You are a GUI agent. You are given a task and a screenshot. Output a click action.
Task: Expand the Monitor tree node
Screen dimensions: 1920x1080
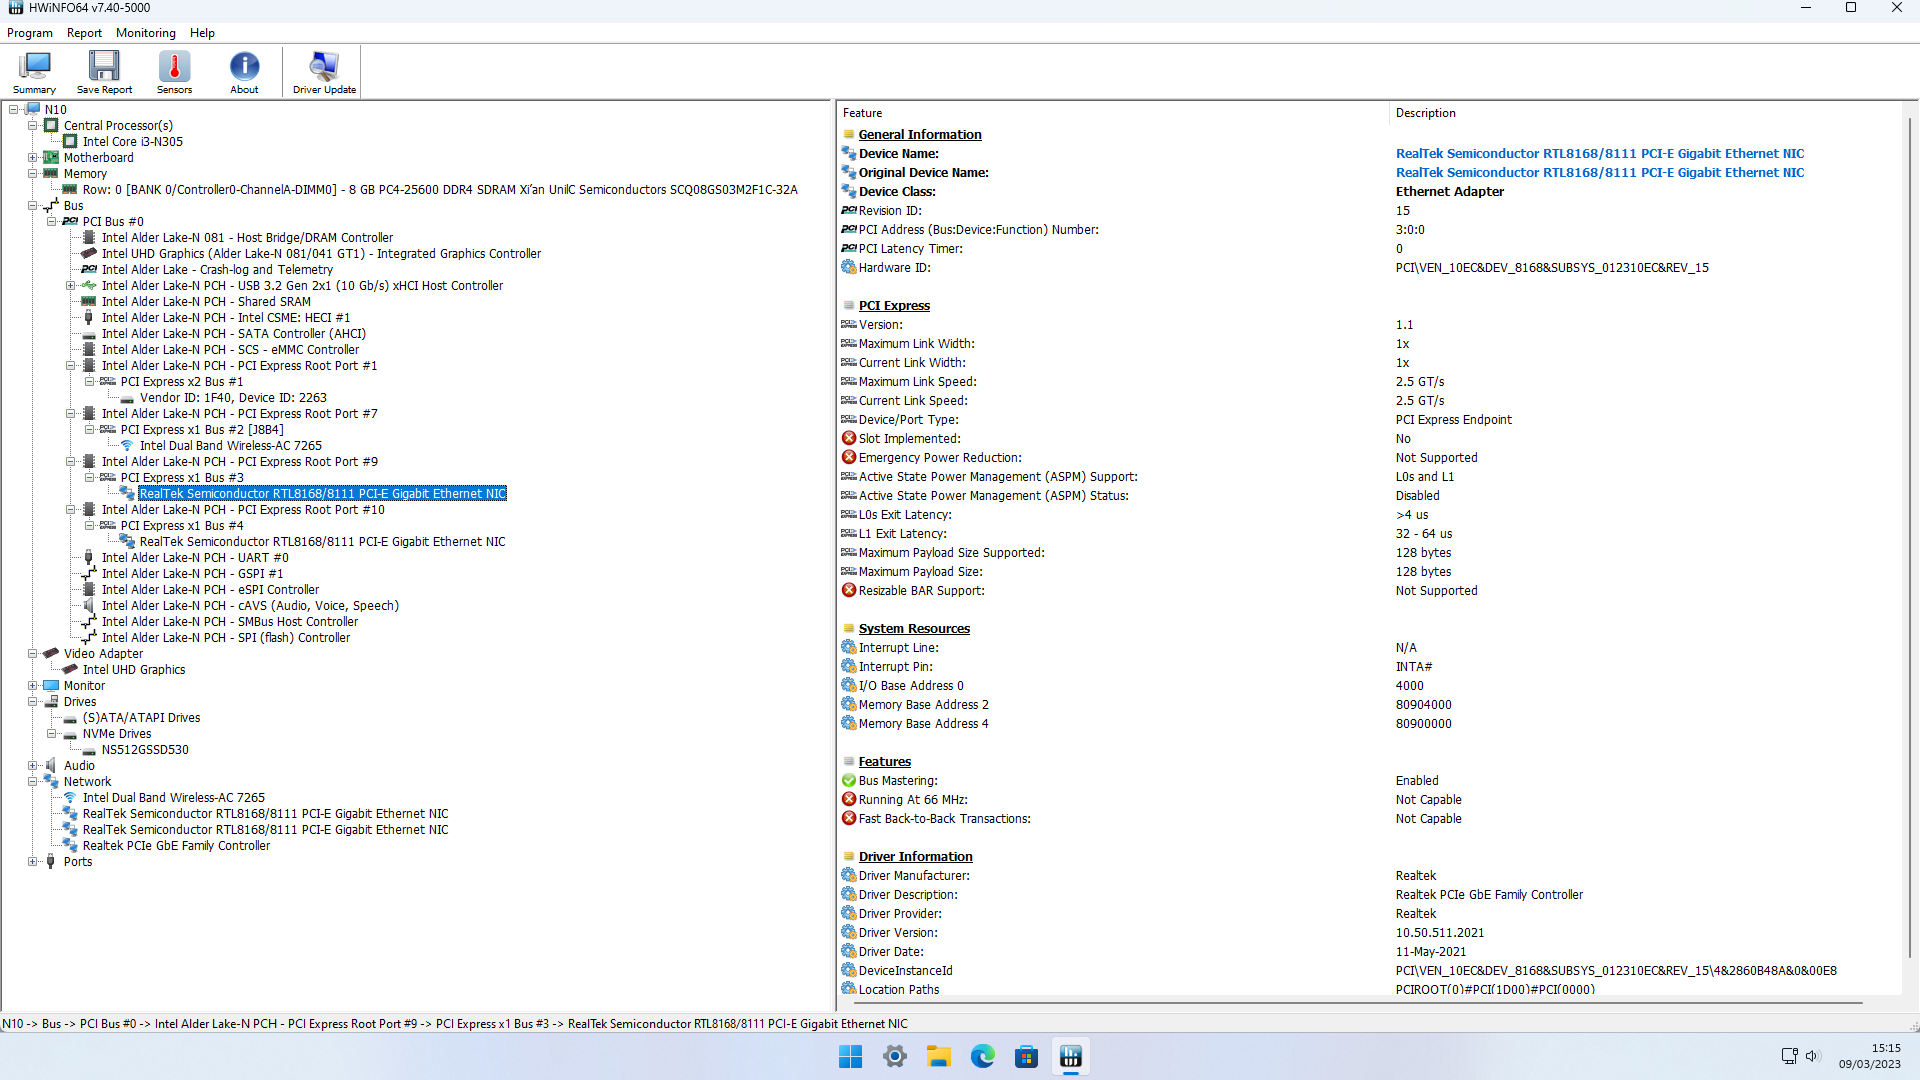coord(33,686)
